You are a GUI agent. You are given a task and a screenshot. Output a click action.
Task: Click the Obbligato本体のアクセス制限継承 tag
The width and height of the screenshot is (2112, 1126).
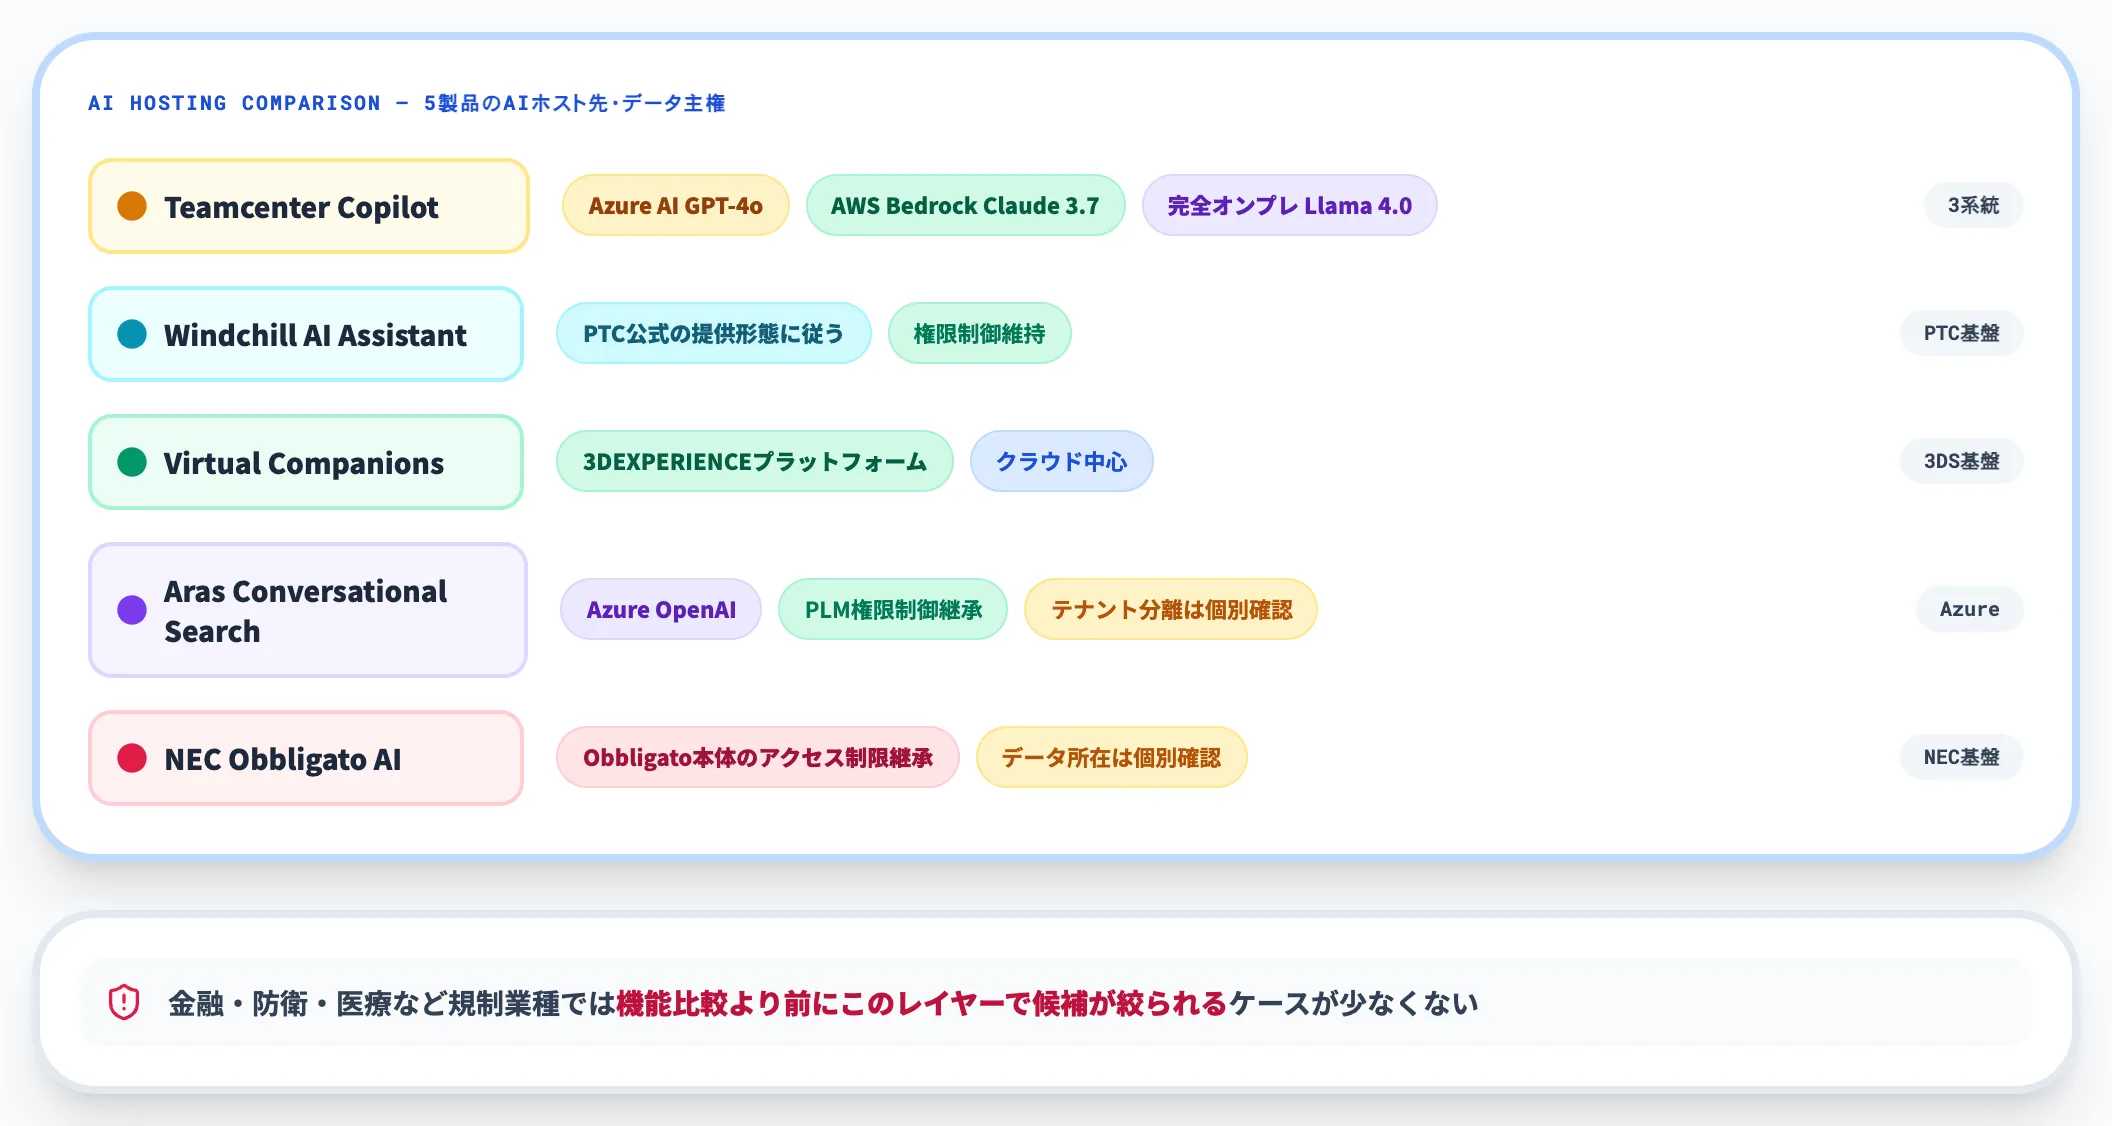click(758, 758)
